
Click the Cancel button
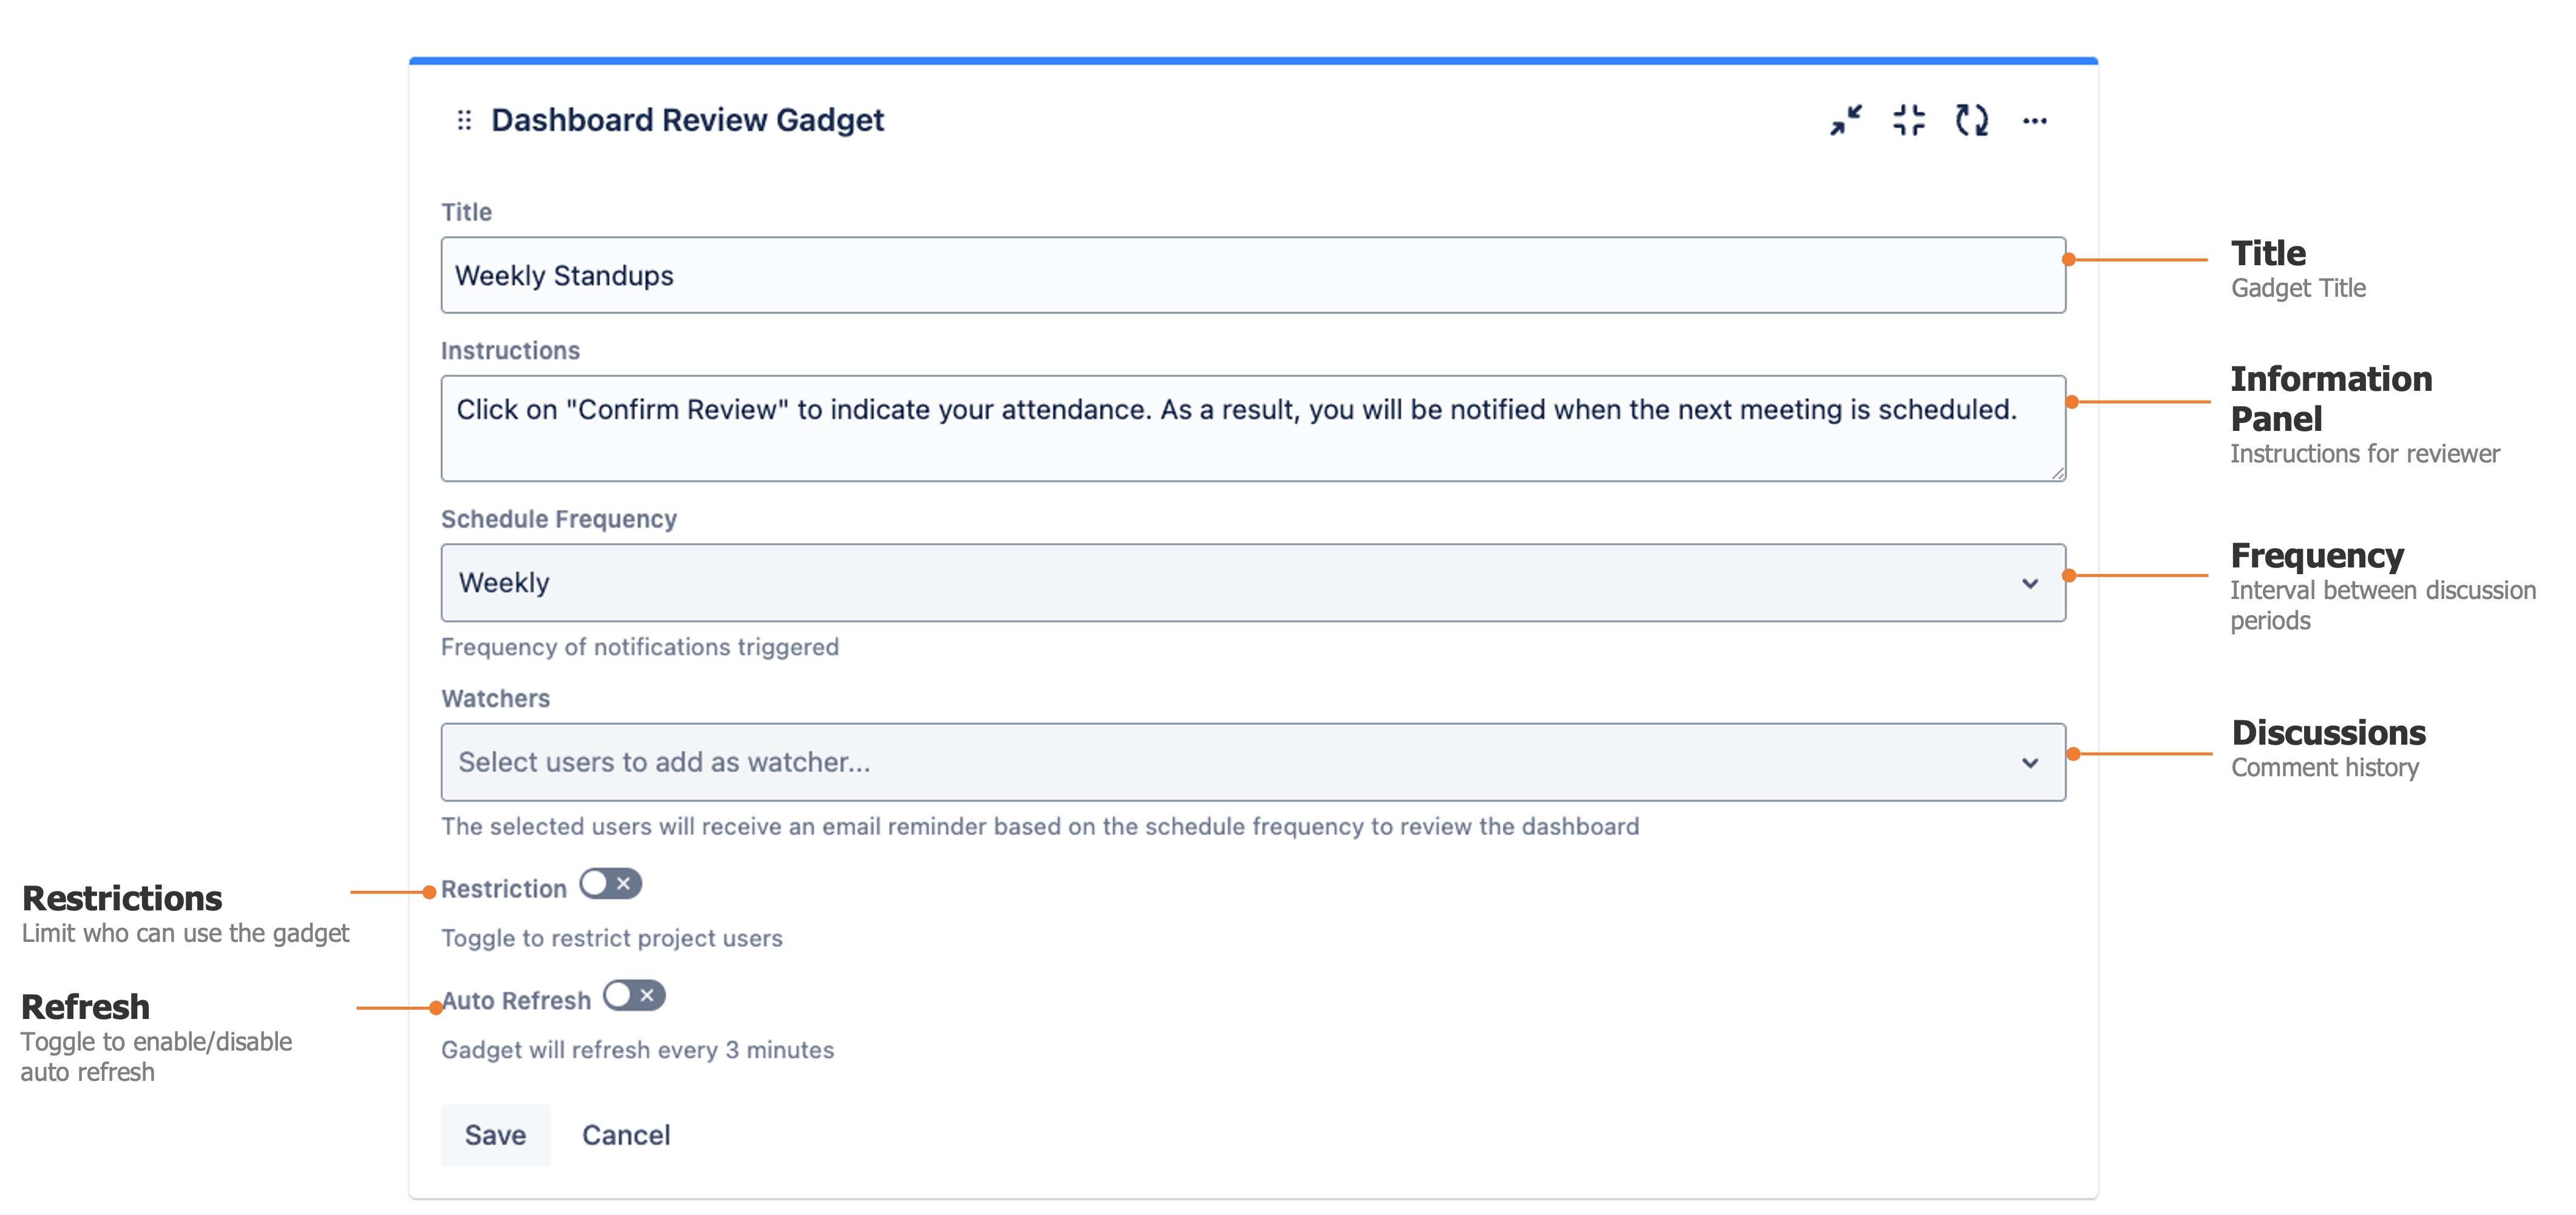[x=625, y=1135]
